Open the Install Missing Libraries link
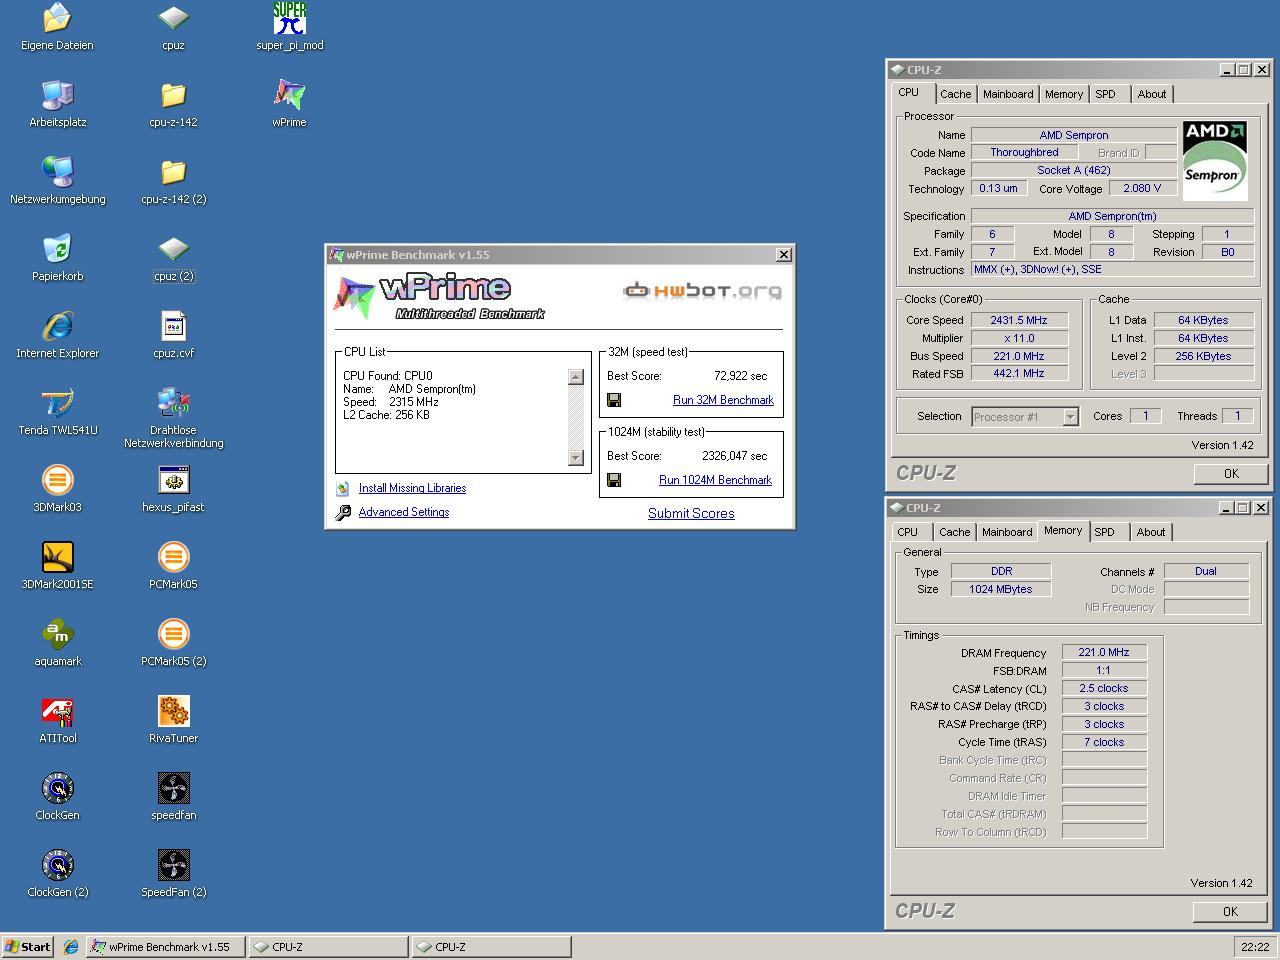 click(x=412, y=488)
